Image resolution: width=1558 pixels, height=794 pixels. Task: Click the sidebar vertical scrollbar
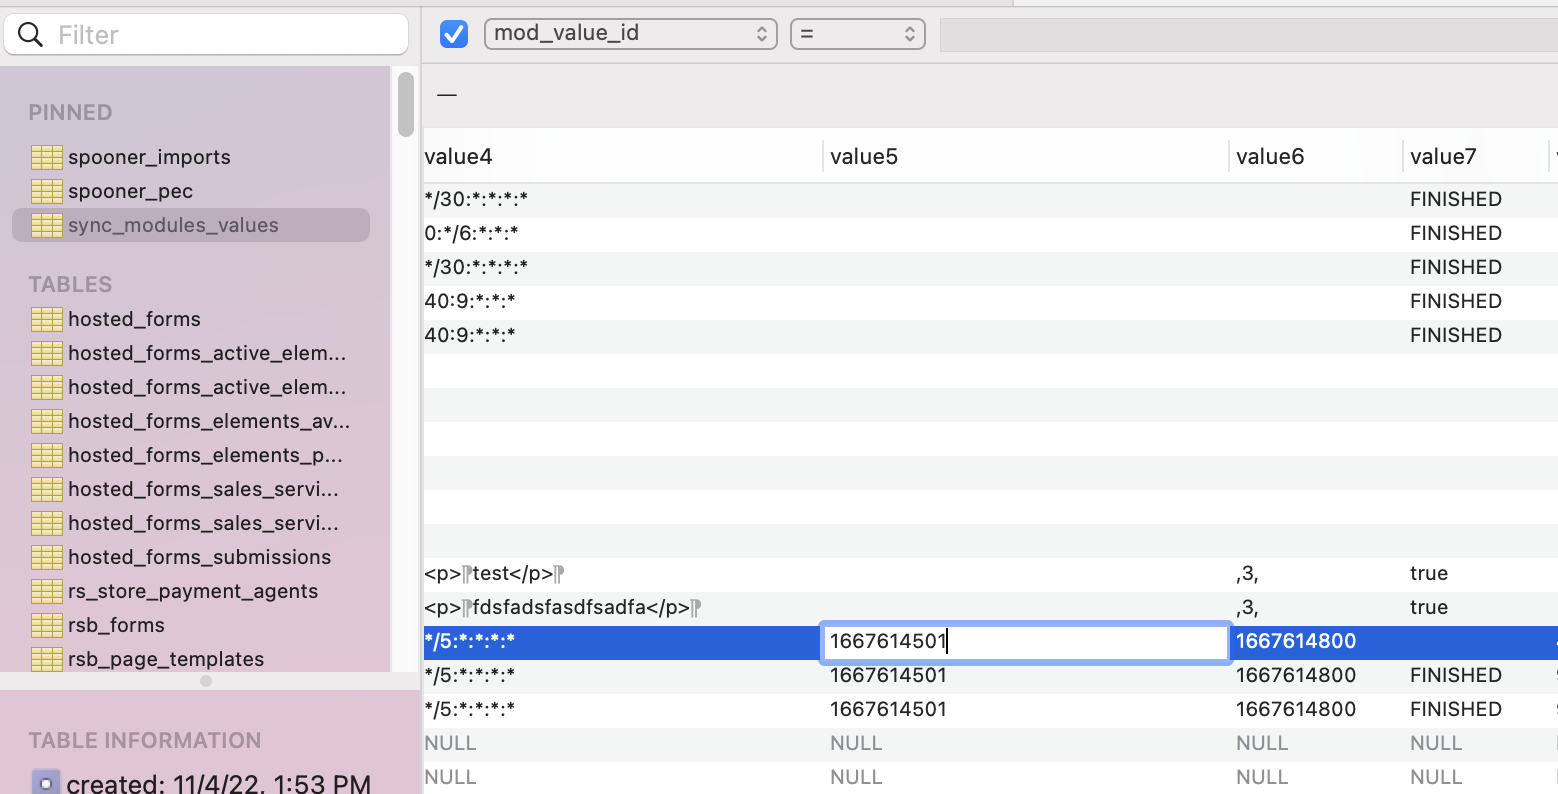[405, 105]
